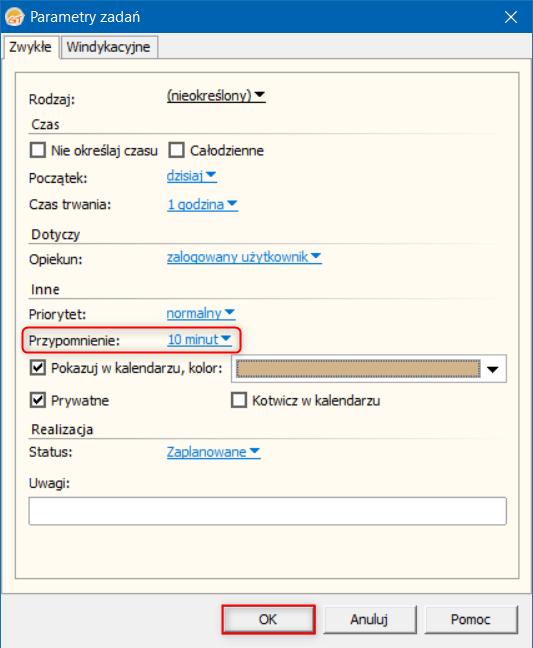
Task: Select the Zwykłe tab
Action: tap(30, 47)
